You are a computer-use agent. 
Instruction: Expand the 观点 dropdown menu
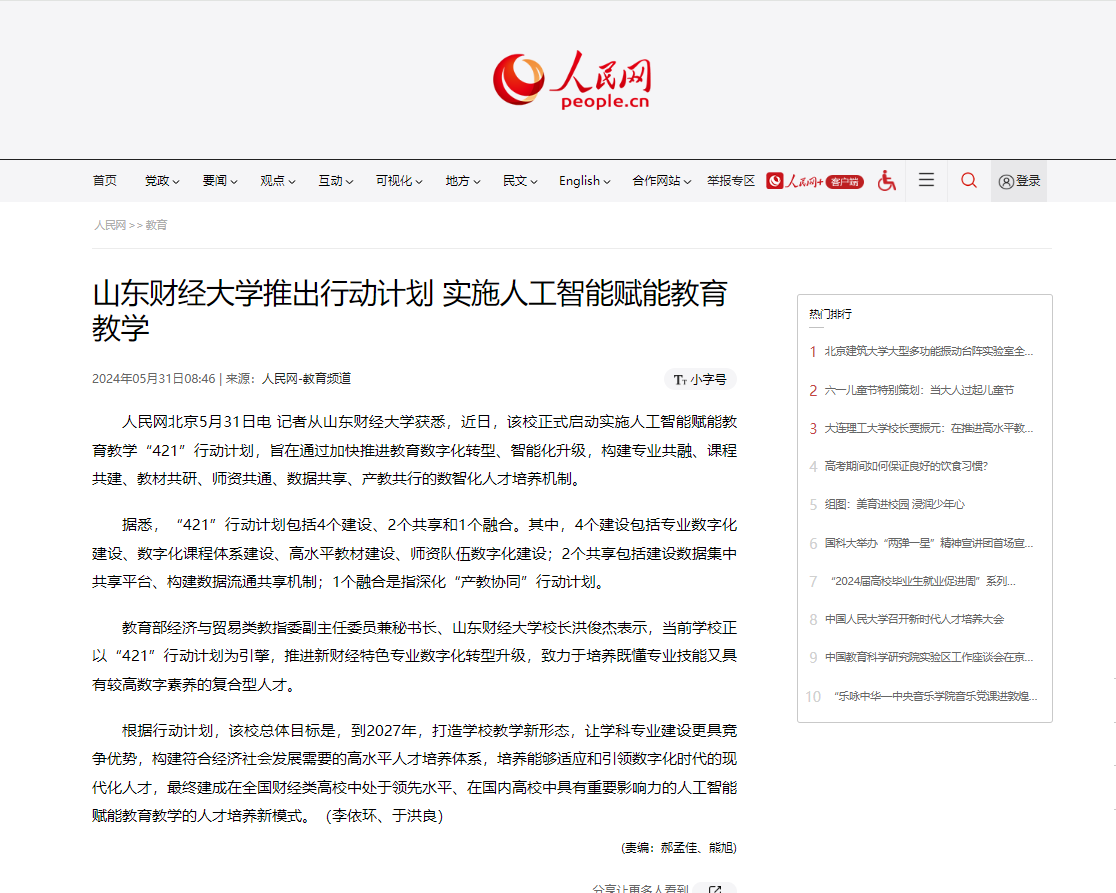(x=278, y=181)
